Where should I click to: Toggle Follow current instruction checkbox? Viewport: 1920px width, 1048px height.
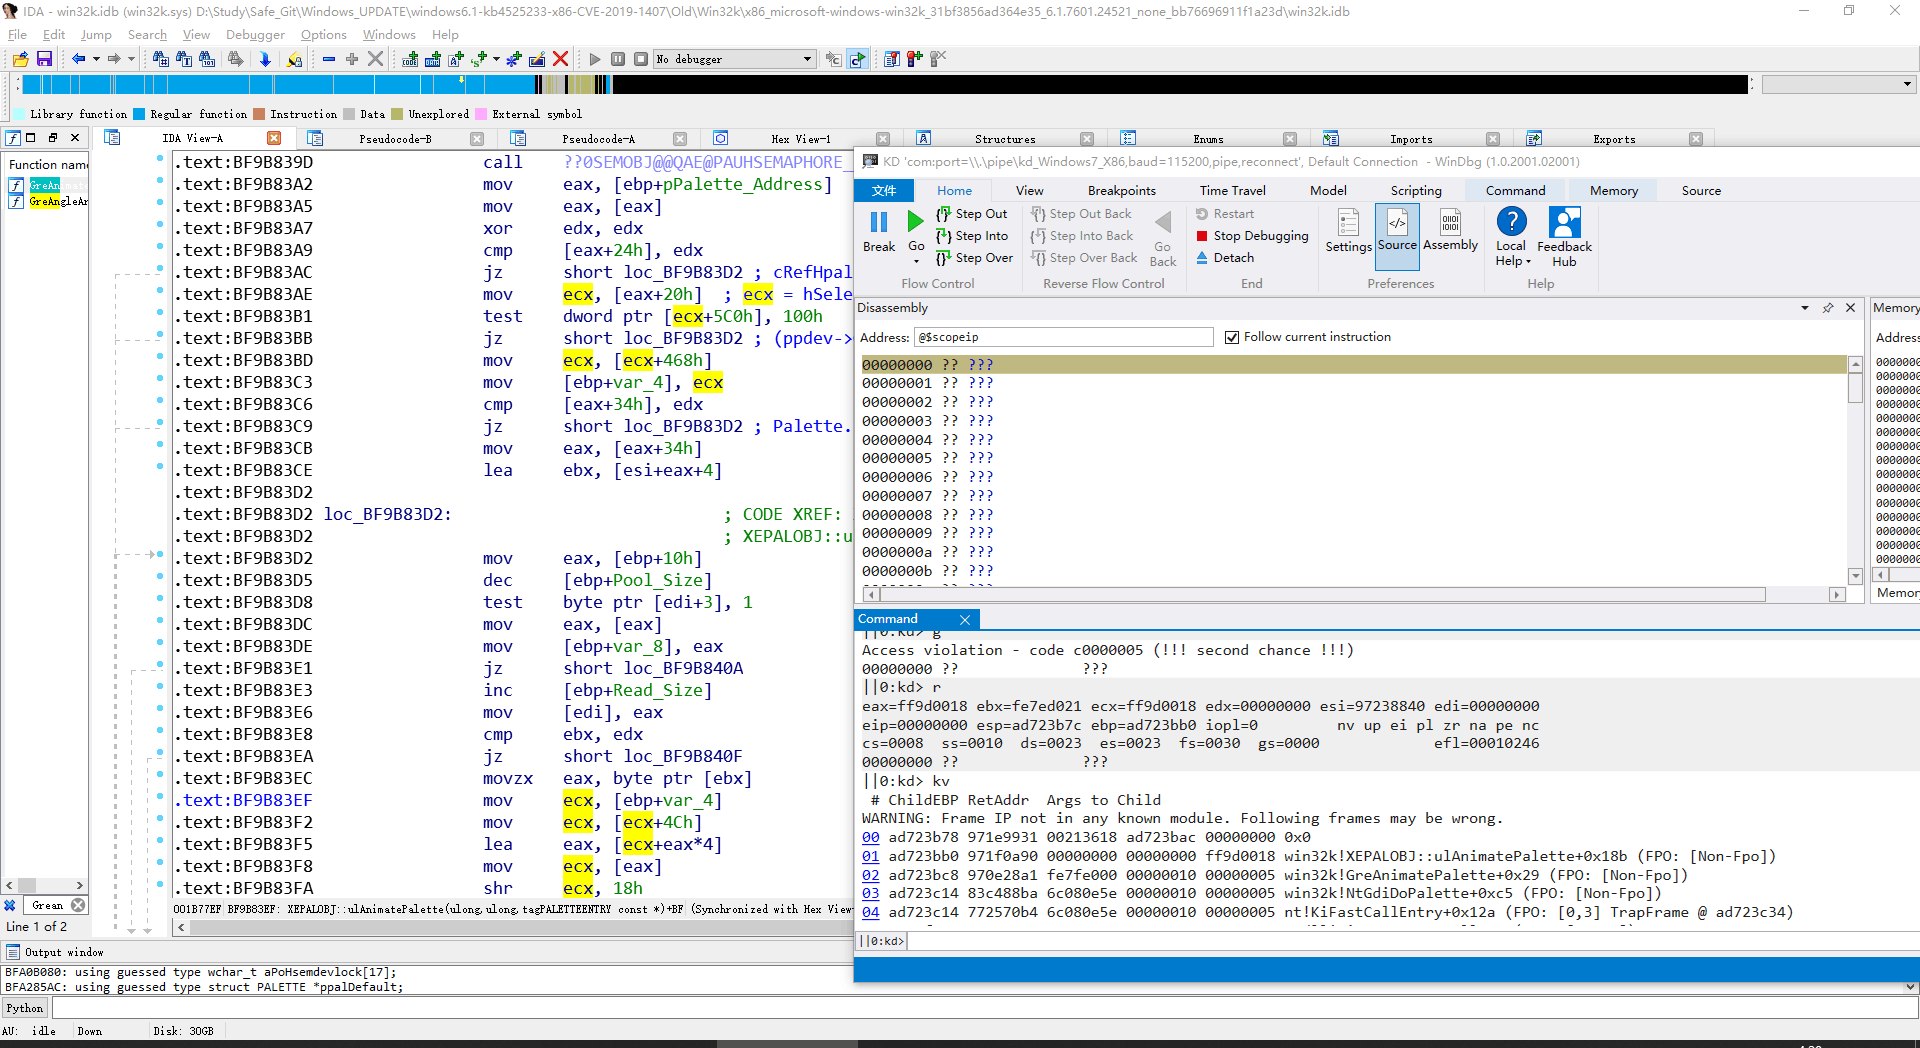point(1232,337)
